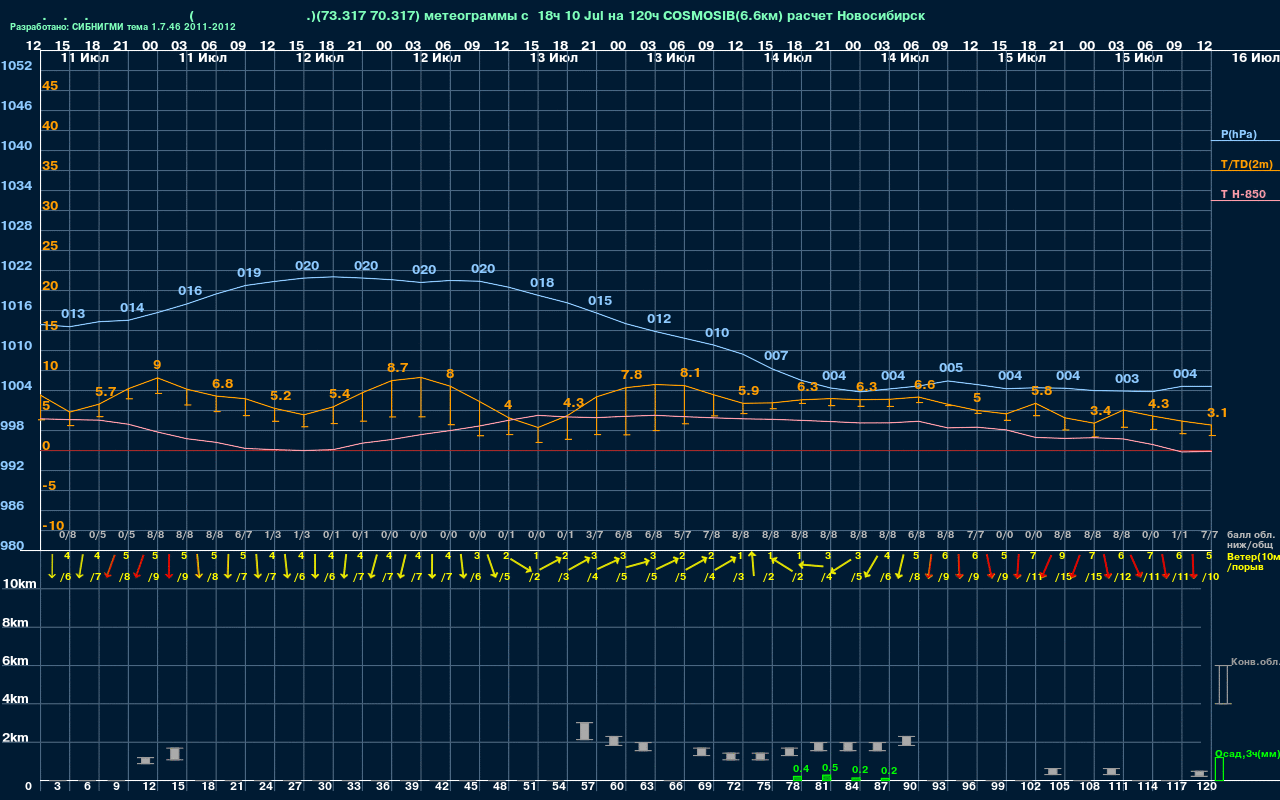Click the orange line swatch under T/TD(2m)
Screen dimensions: 1280x800
pyautogui.click(x=1245, y=171)
